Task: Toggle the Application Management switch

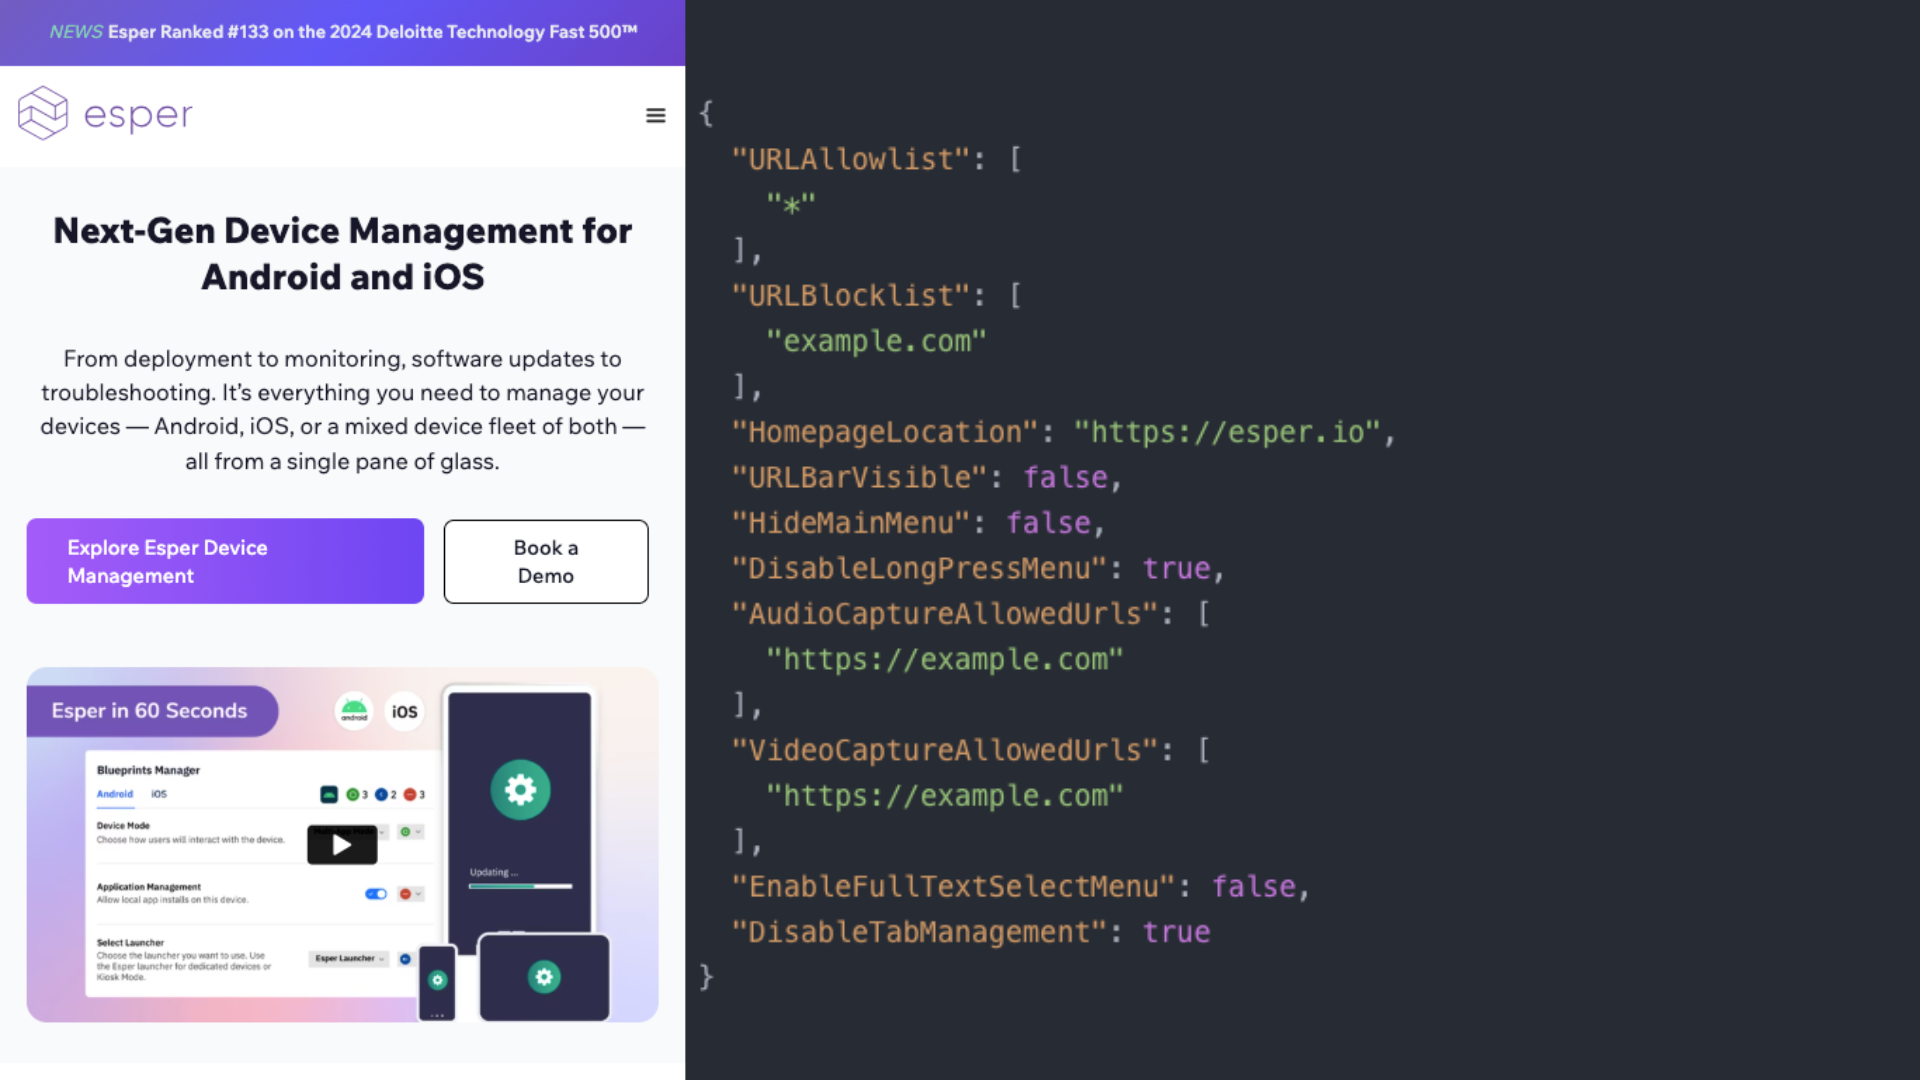Action: (x=376, y=894)
